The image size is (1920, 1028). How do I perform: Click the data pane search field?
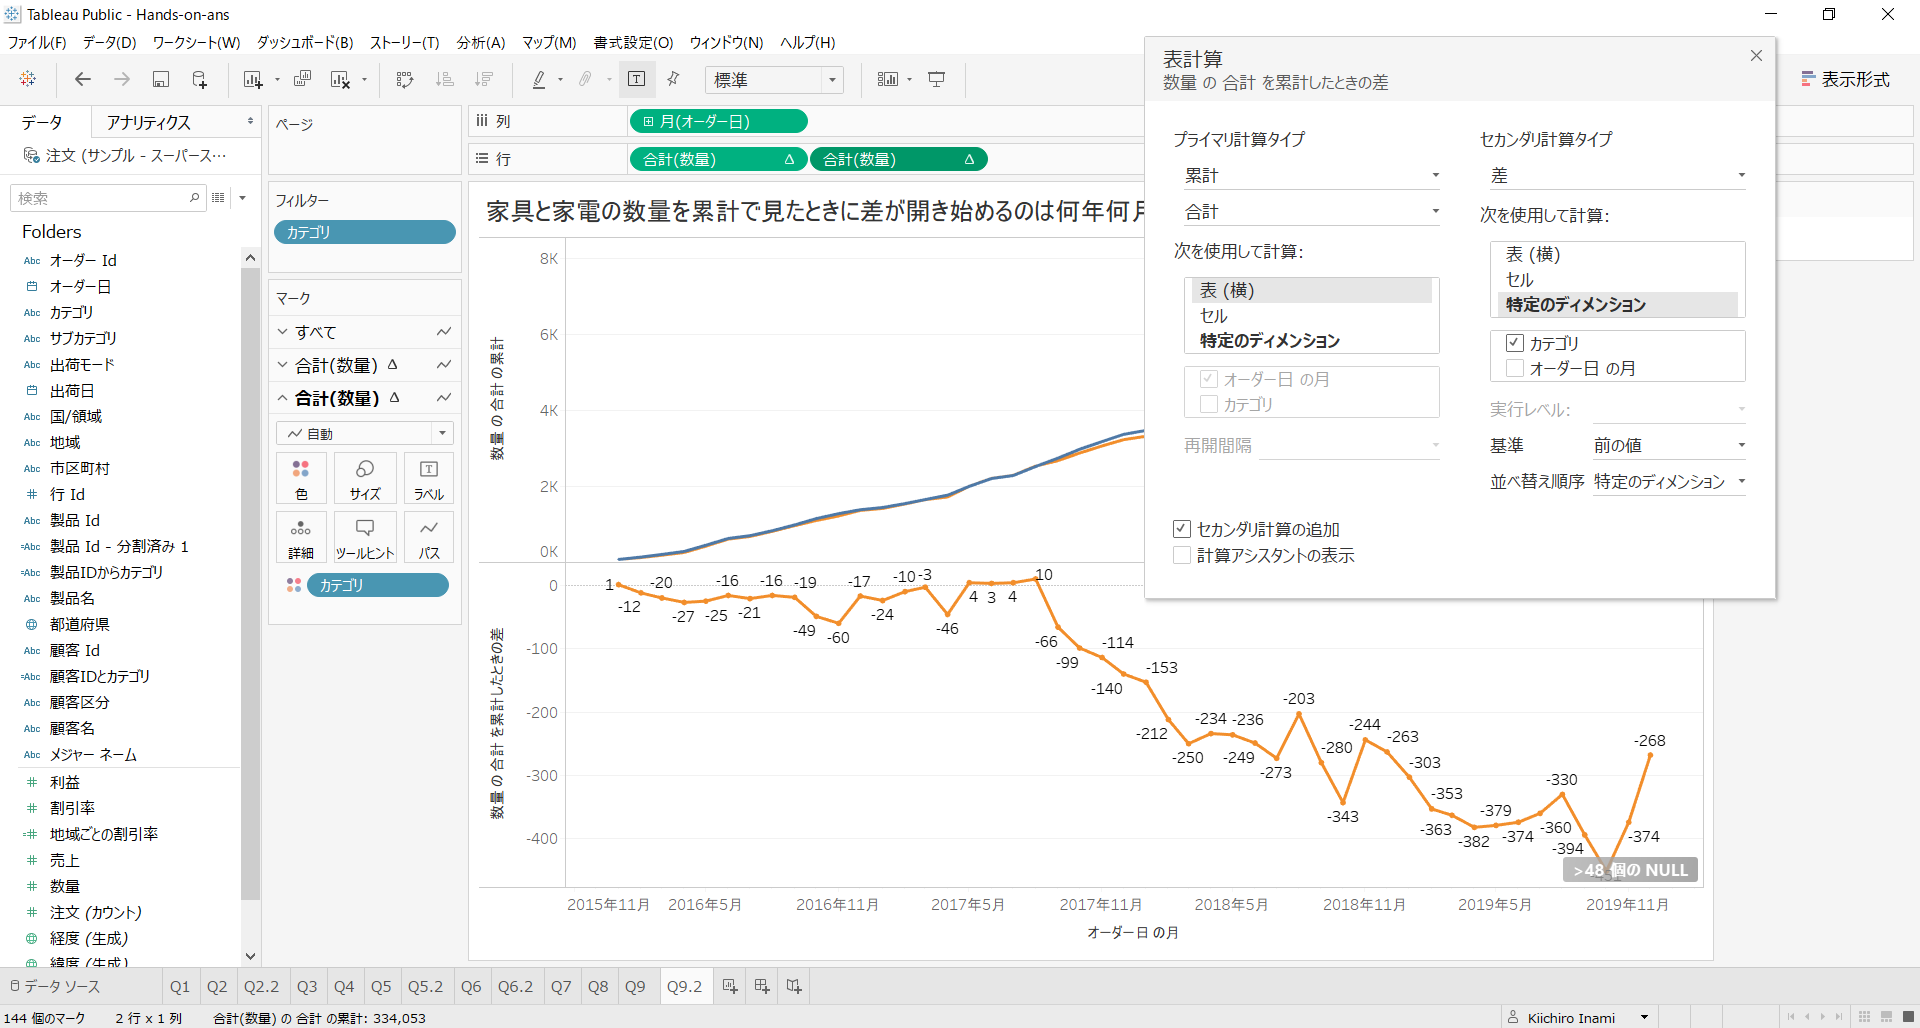click(107, 198)
